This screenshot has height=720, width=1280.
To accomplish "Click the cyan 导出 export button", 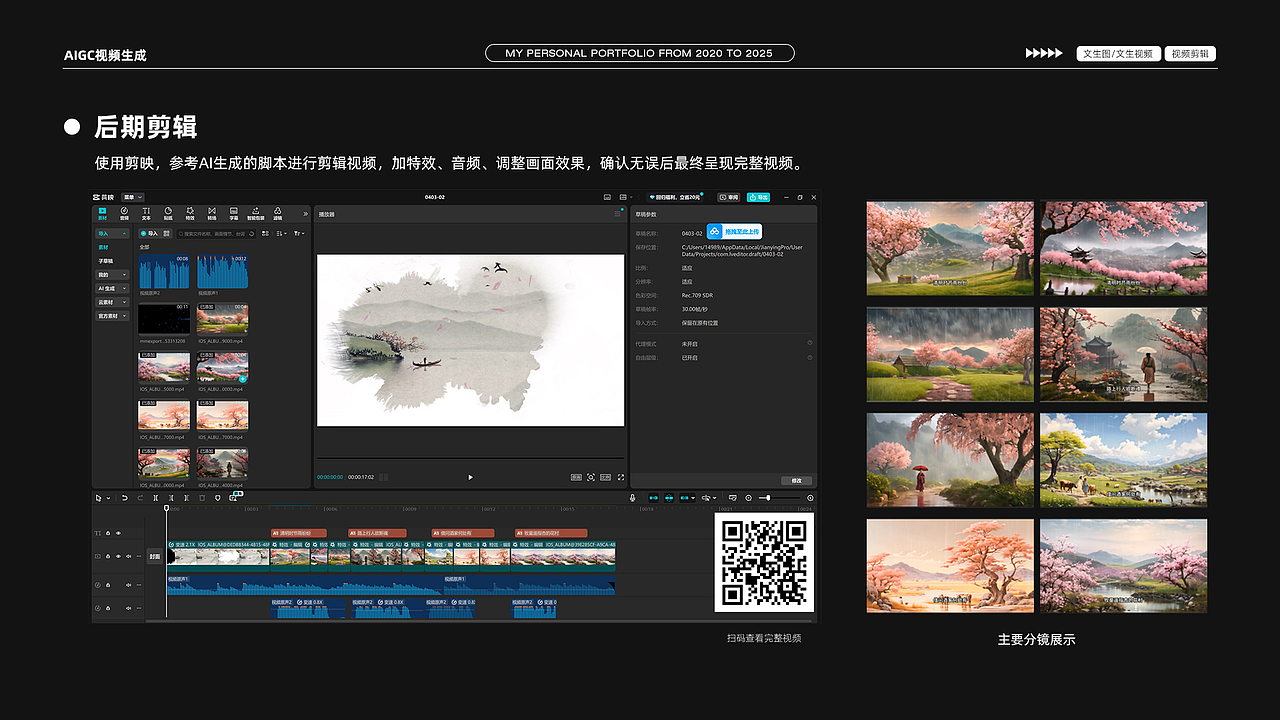I will tap(758, 197).
